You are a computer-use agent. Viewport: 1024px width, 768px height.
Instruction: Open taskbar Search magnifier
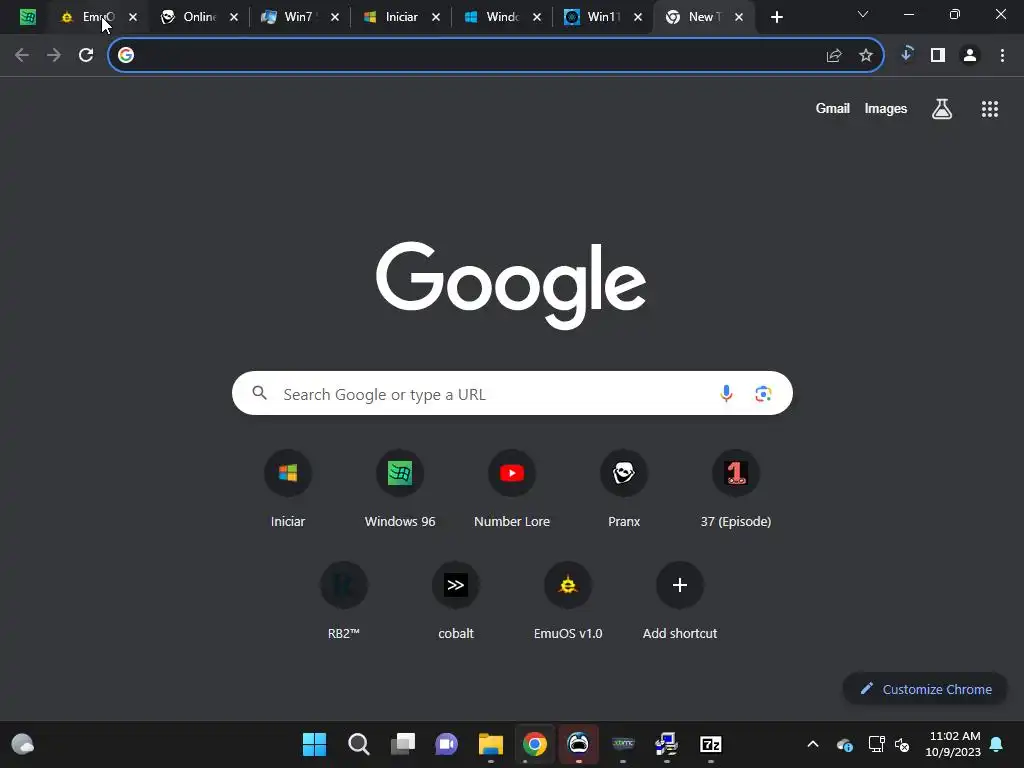(359, 744)
